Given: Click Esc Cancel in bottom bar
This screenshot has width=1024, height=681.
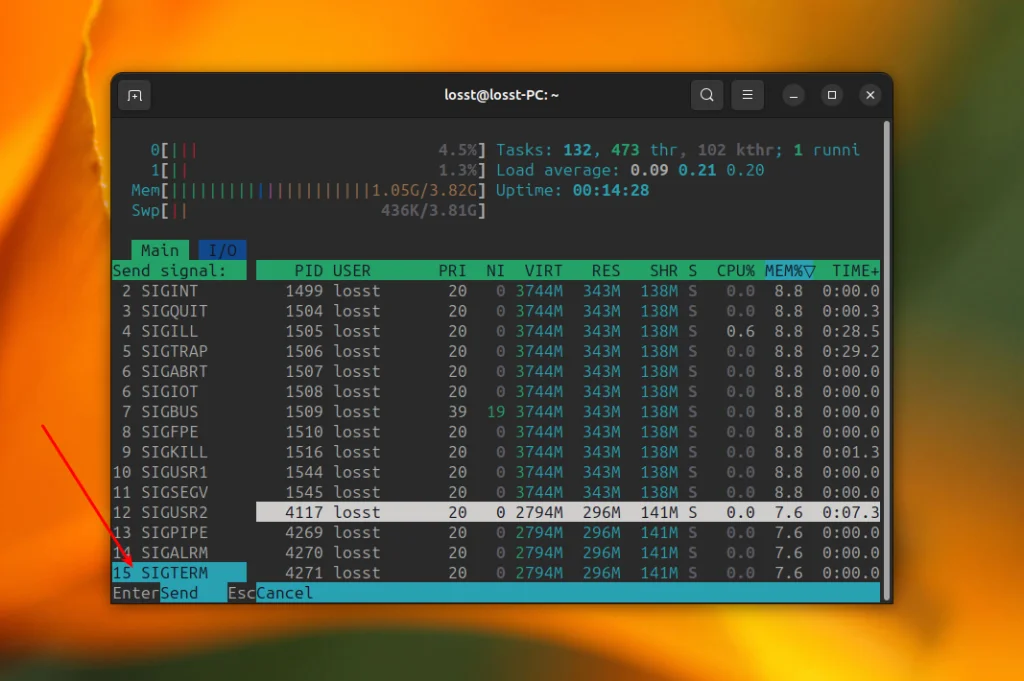Looking at the screenshot, I should [270, 593].
